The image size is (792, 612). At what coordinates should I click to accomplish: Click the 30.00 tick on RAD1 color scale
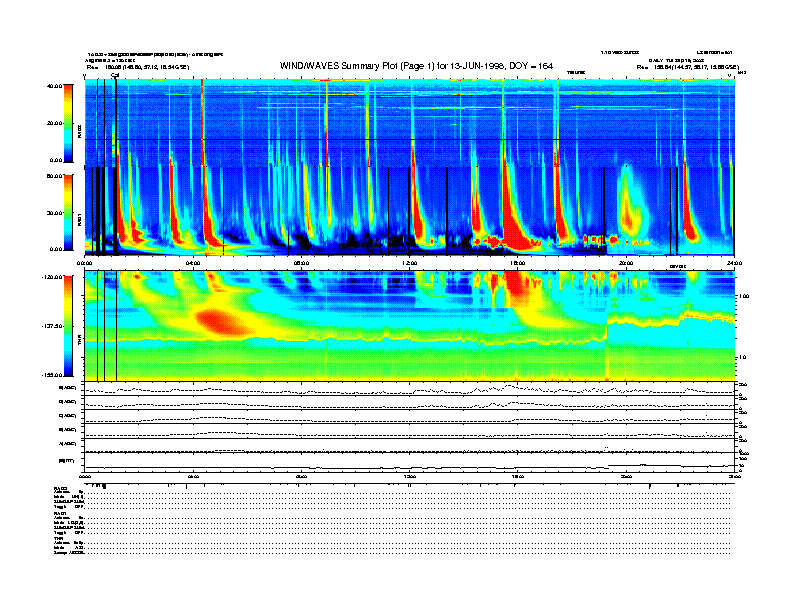(x=54, y=213)
